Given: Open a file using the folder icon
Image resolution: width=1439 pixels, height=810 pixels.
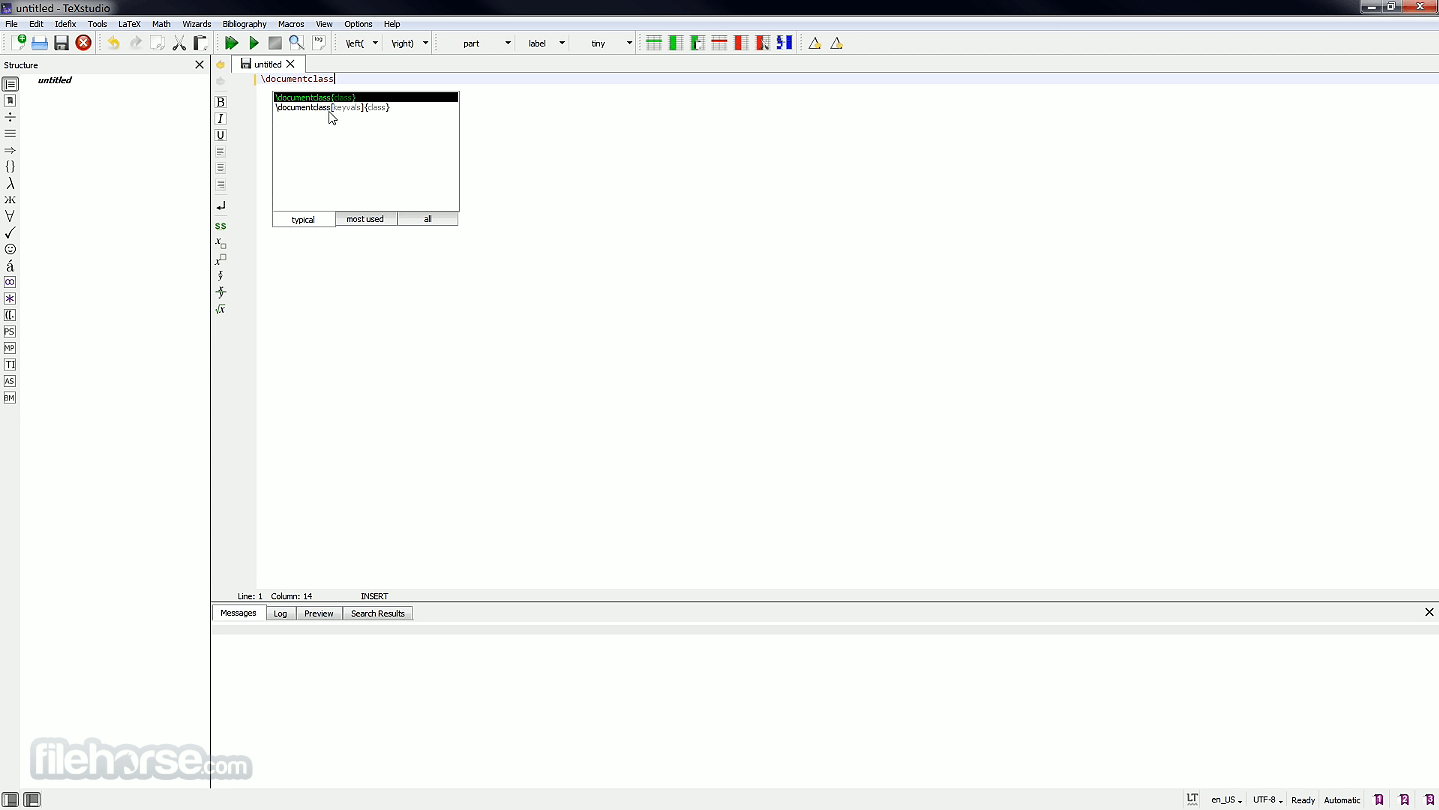Looking at the screenshot, I should (x=40, y=43).
